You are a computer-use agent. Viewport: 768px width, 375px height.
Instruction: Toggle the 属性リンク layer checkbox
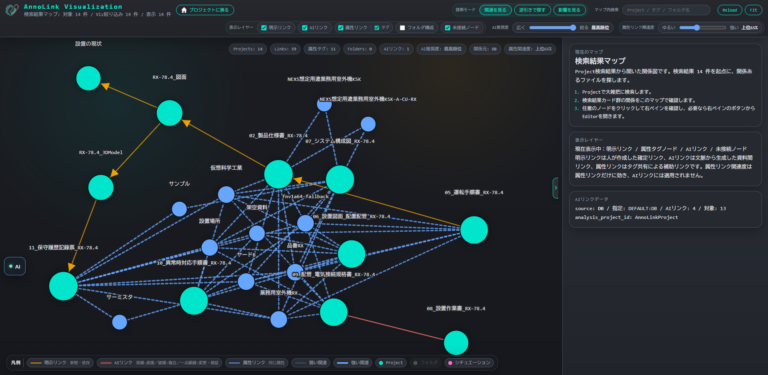point(341,28)
